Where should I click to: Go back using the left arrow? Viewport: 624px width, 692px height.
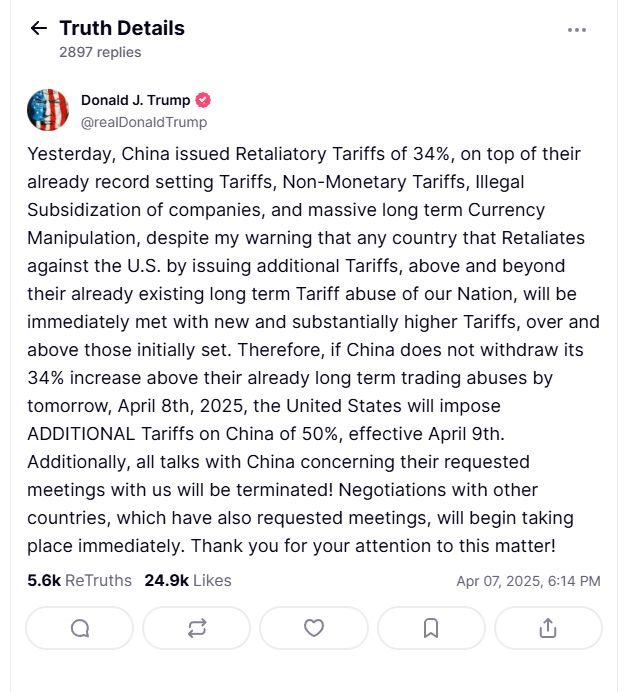(38, 28)
